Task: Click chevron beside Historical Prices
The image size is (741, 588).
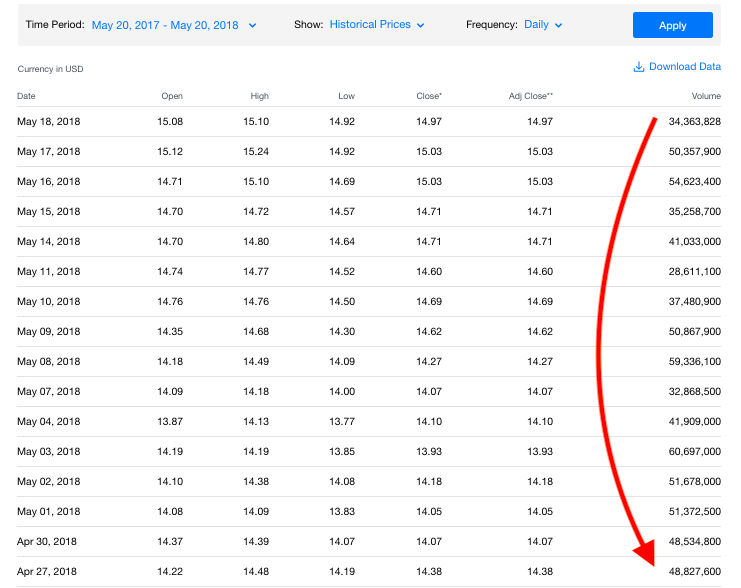Action: coord(420,26)
